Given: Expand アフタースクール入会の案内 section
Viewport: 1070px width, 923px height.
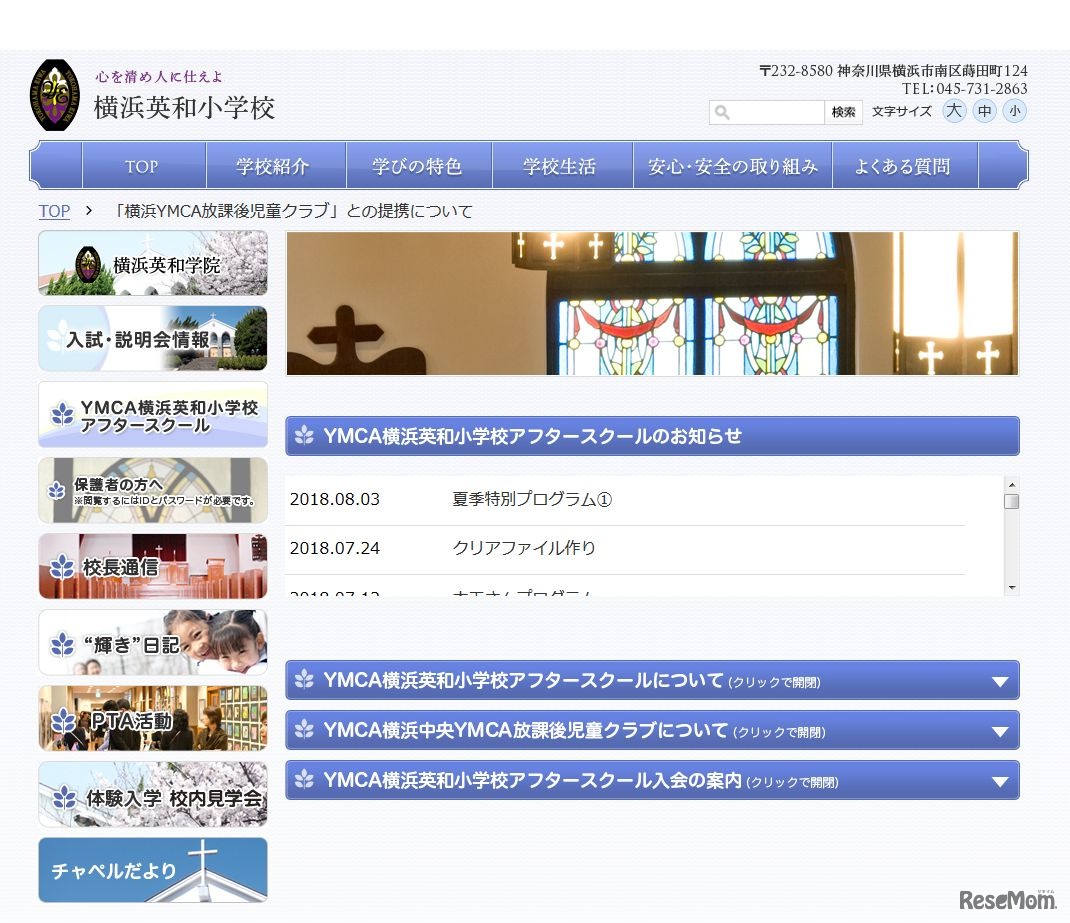Looking at the screenshot, I should pyautogui.click(x=652, y=780).
